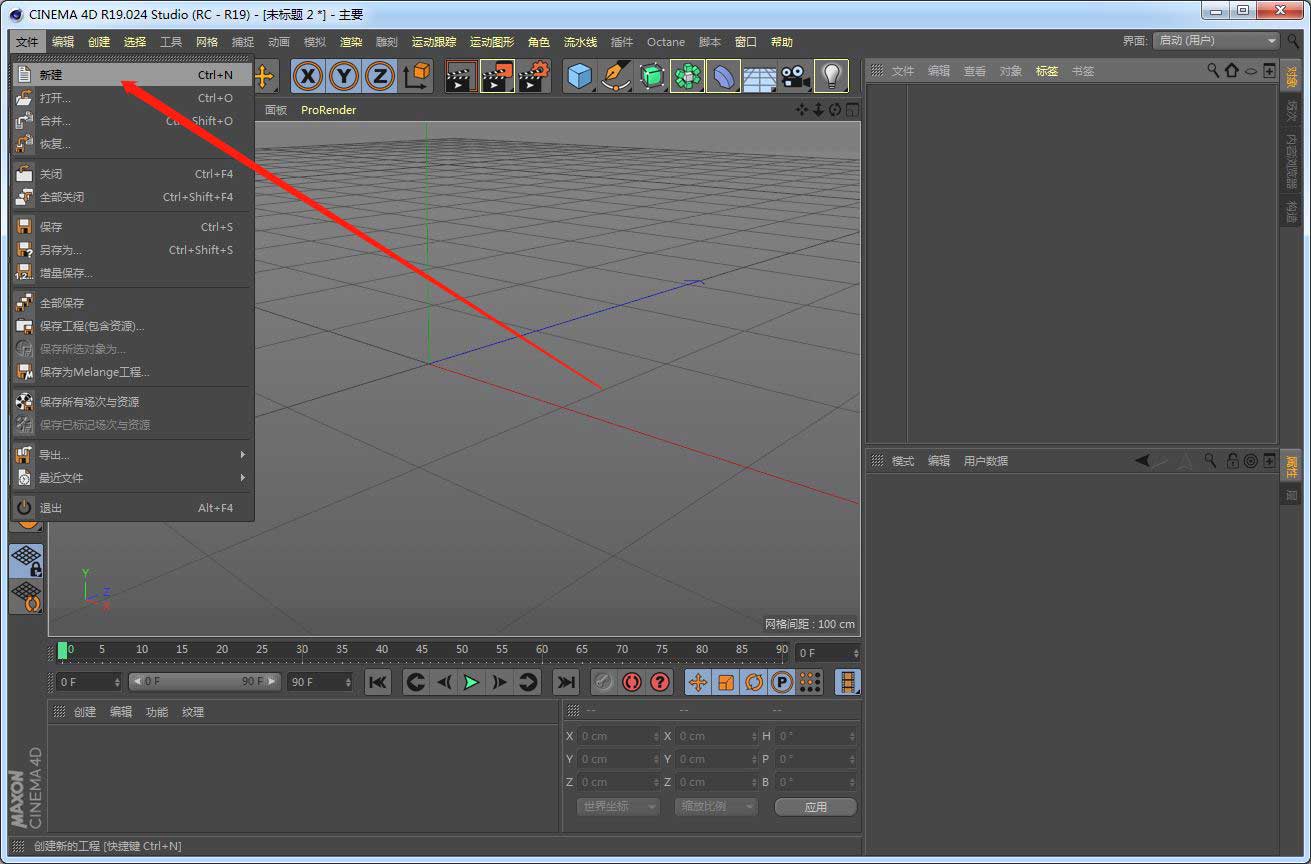Image resolution: width=1311 pixels, height=864 pixels.
Task: Open the 世界坐标 coordinate dropdown
Action: tap(617, 807)
